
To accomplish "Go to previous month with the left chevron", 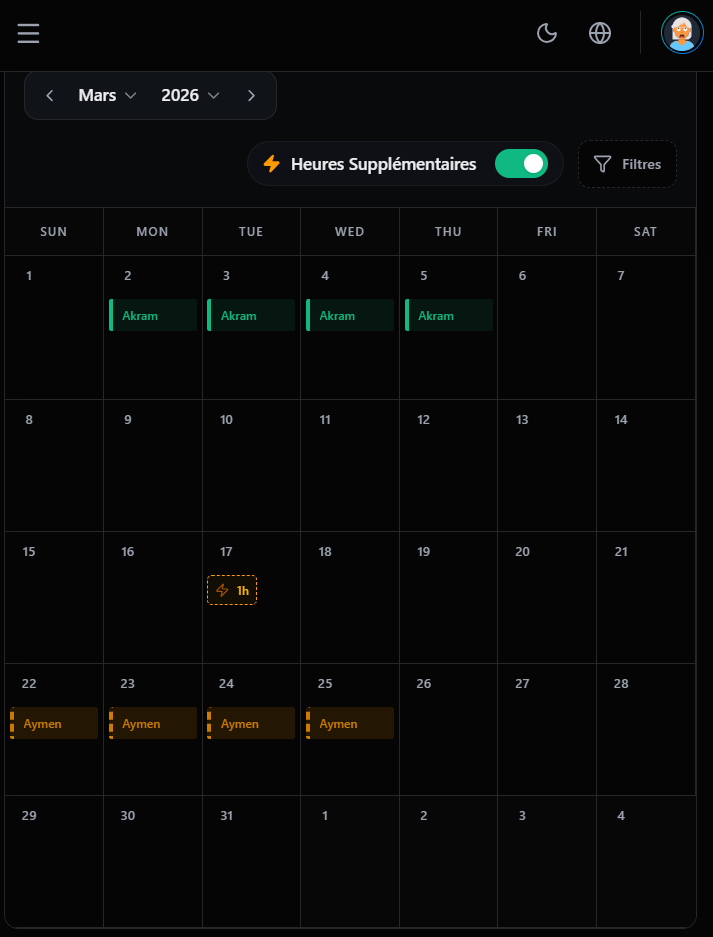I will pos(50,95).
